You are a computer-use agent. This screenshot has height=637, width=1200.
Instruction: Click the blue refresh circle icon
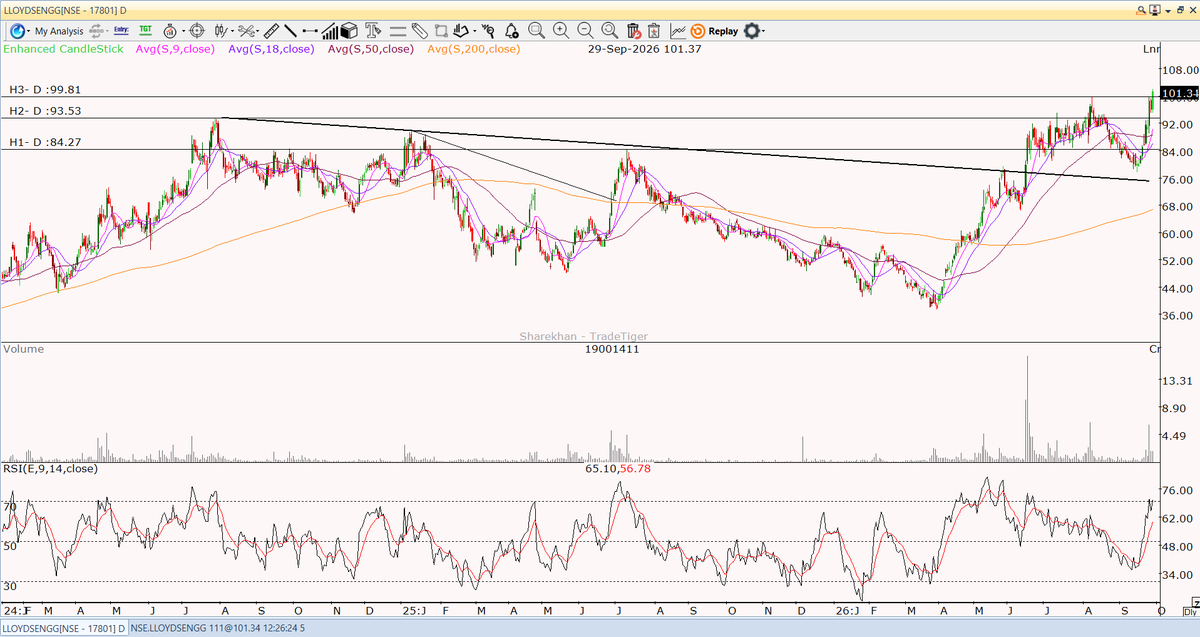(x=17, y=31)
